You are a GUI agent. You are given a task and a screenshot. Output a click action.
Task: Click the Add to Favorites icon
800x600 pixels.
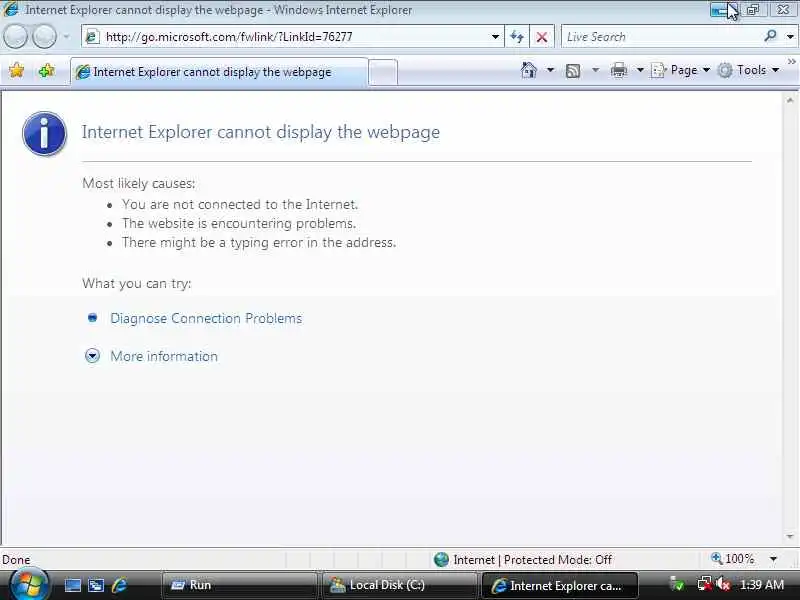[46, 70]
